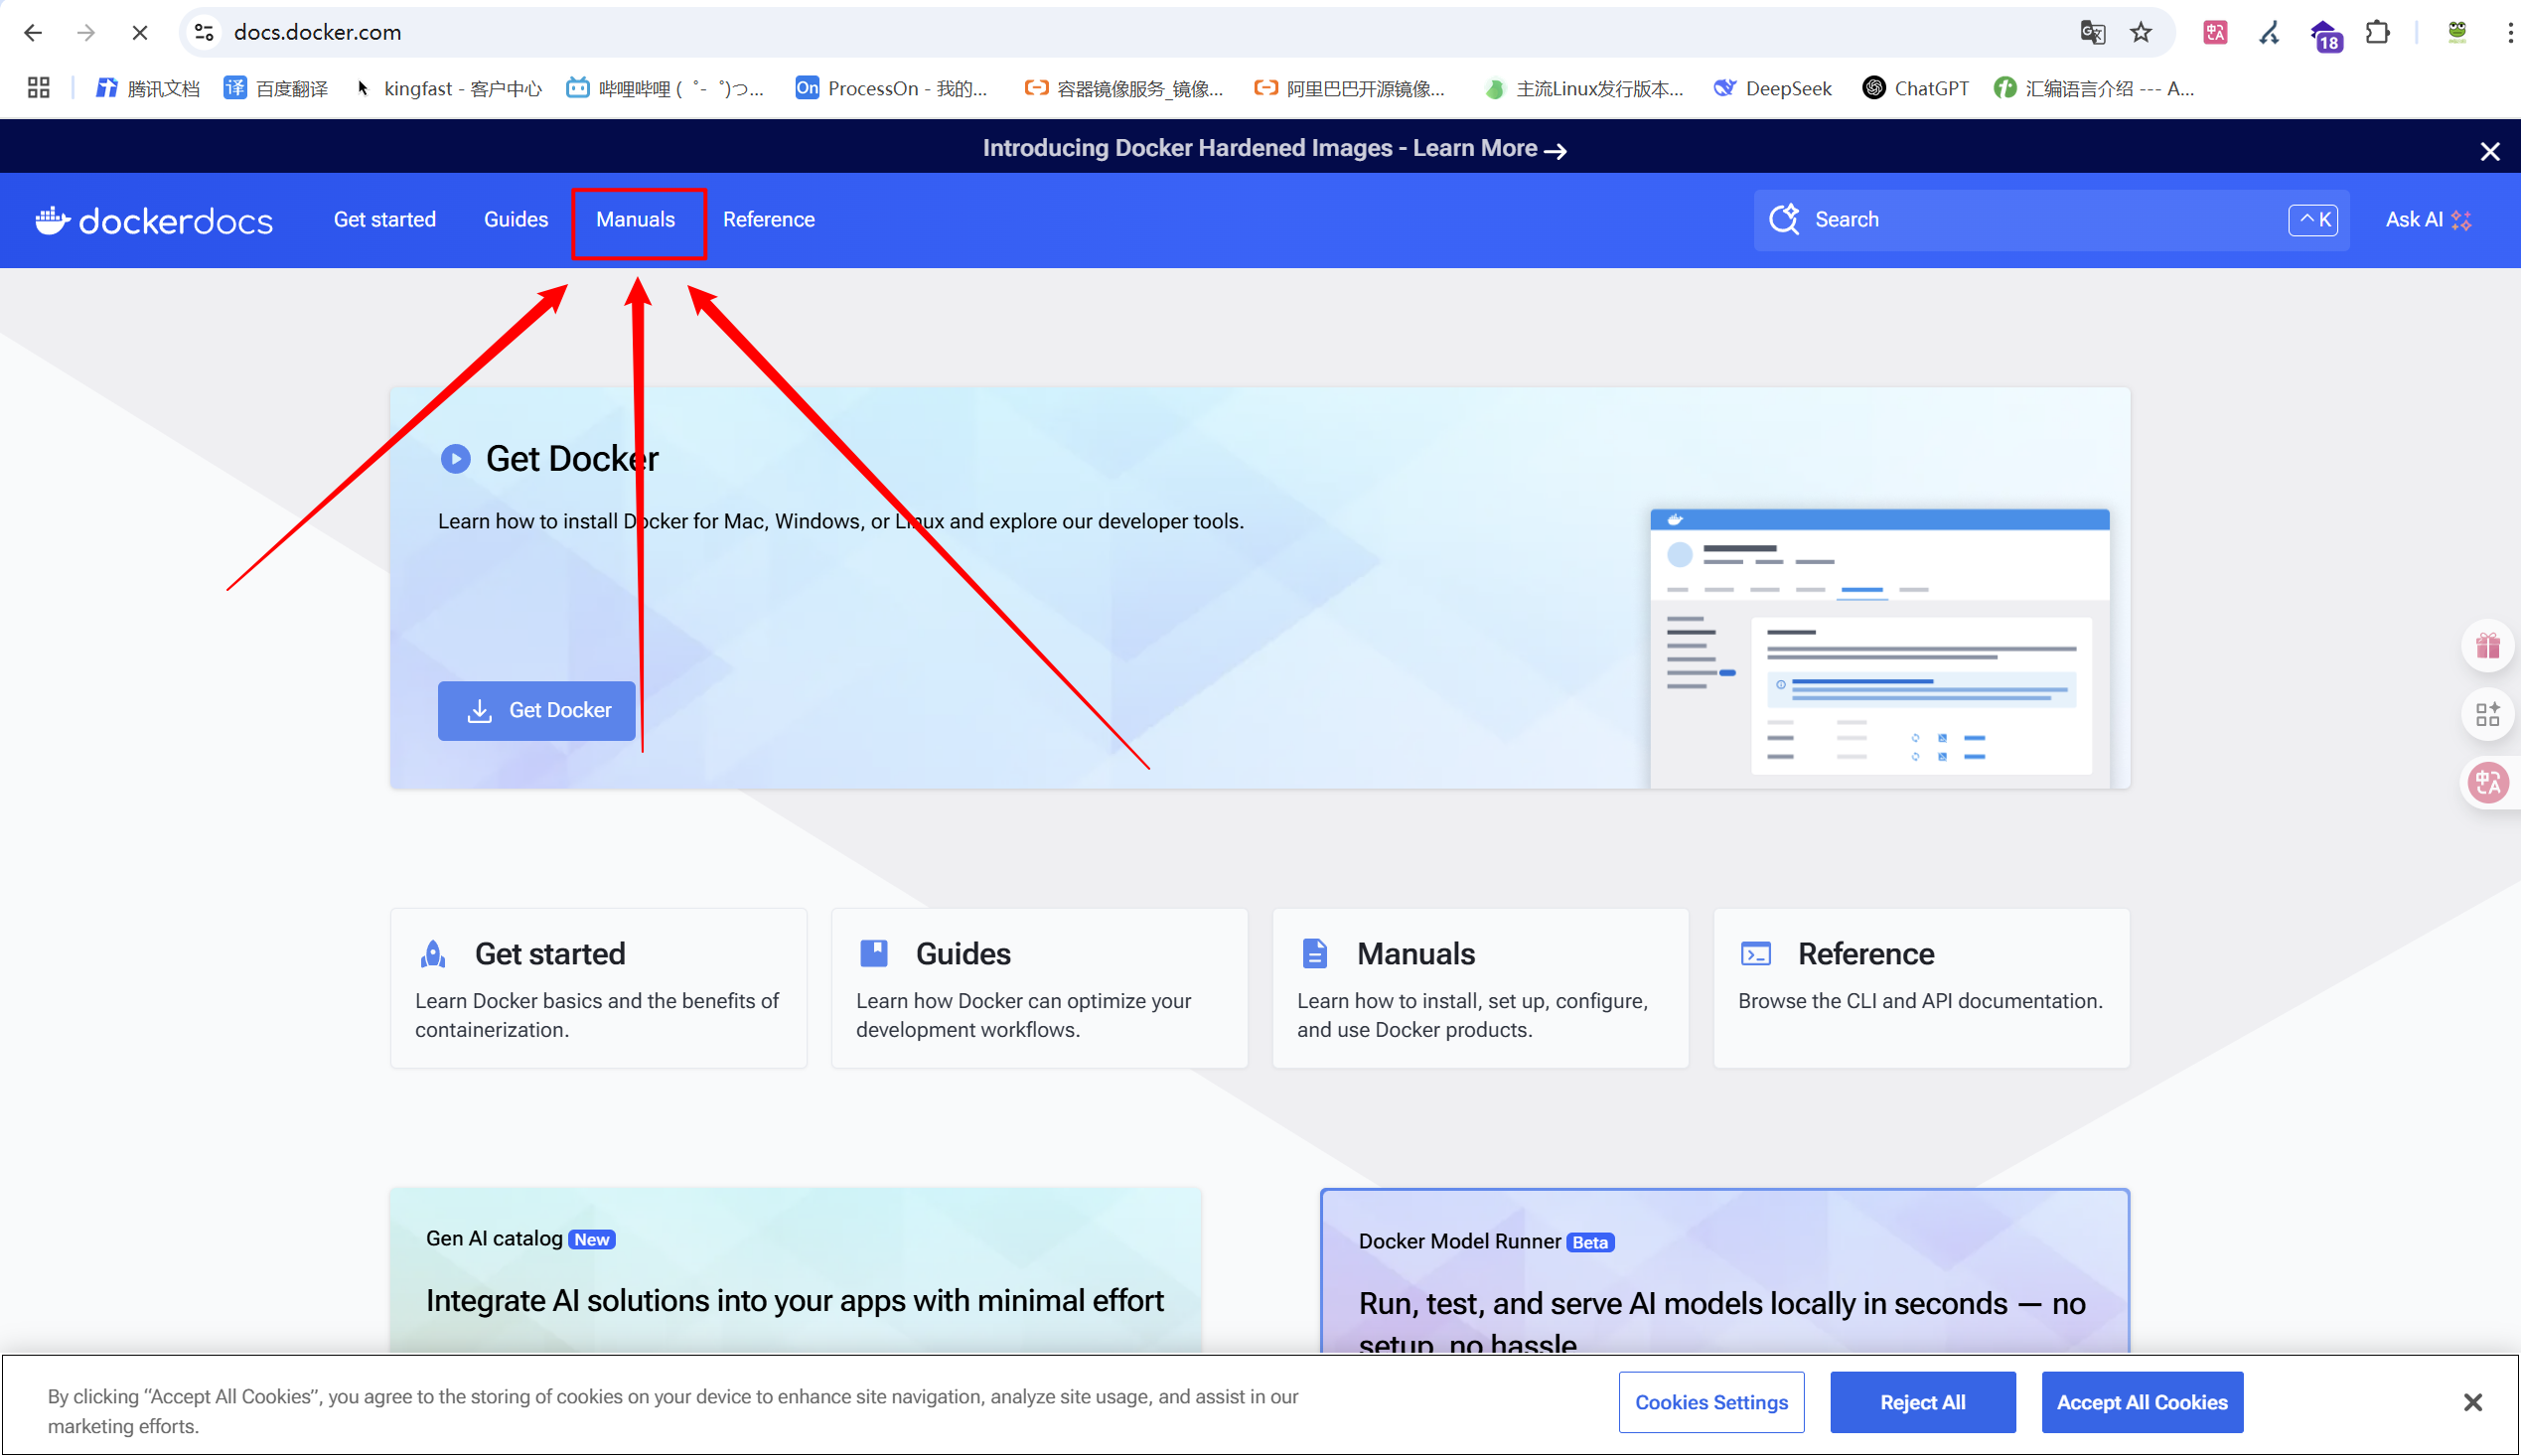Open the ProcessOn bookmark
The height and width of the screenshot is (1456, 2521).
tap(891, 88)
